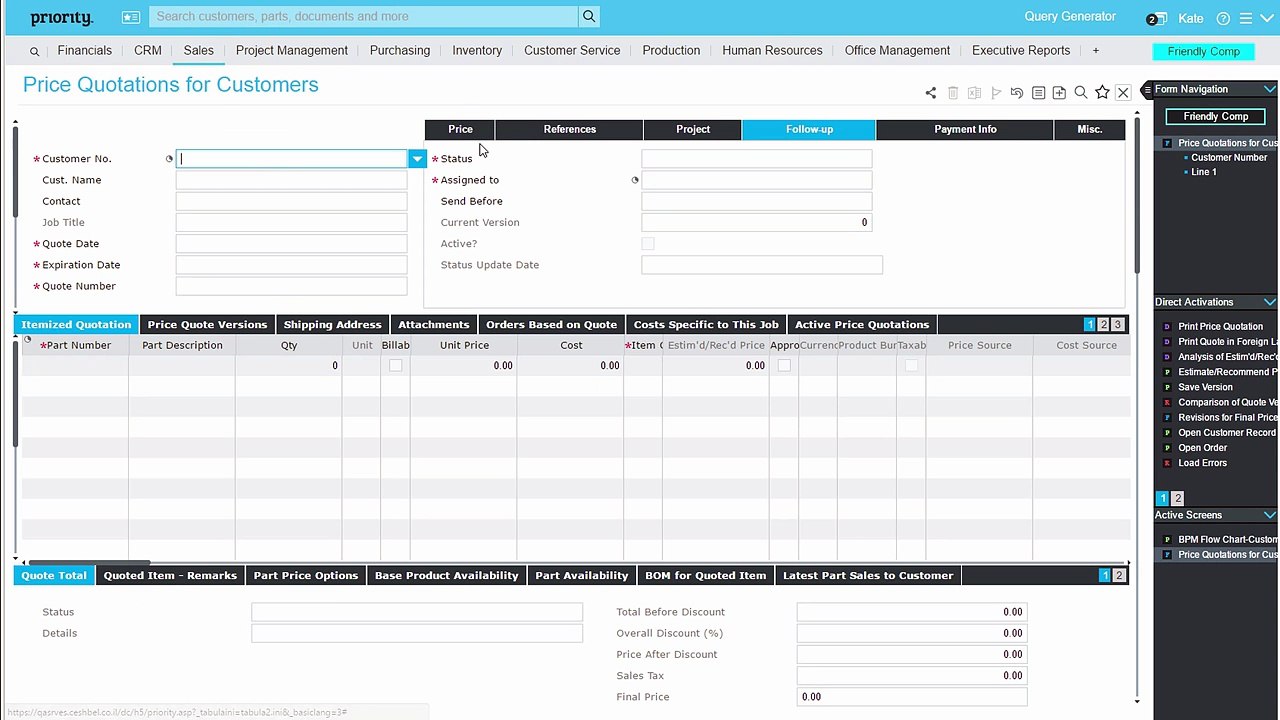Switch to the Payment Info tab

pos(965,129)
